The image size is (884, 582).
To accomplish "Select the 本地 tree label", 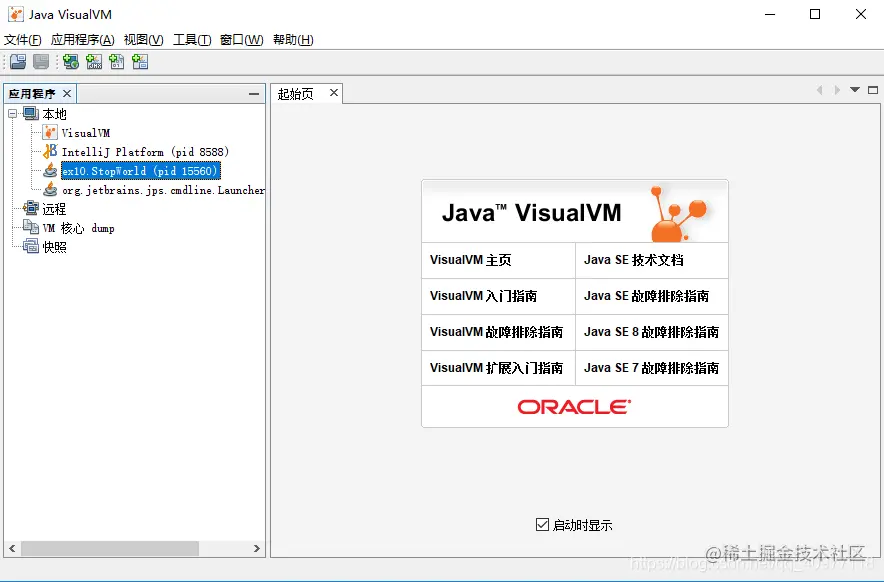I will [x=54, y=114].
